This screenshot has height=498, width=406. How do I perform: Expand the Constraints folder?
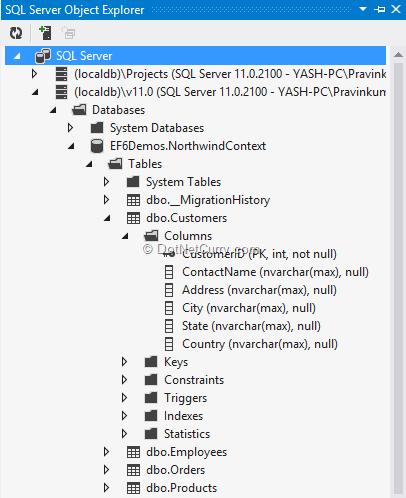click(124, 380)
